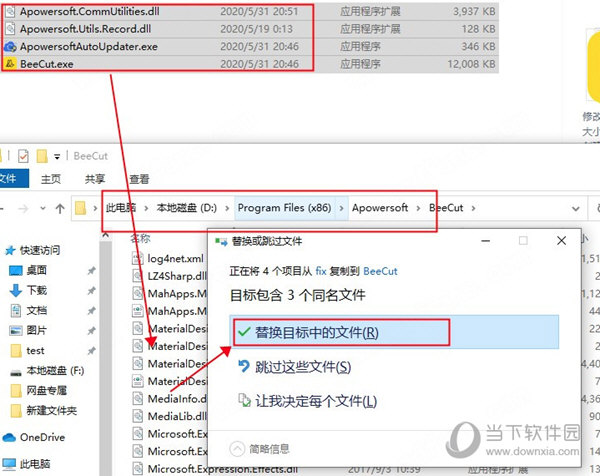
Task: Click BeeCut breadcrumb segment
Action: [446, 208]
